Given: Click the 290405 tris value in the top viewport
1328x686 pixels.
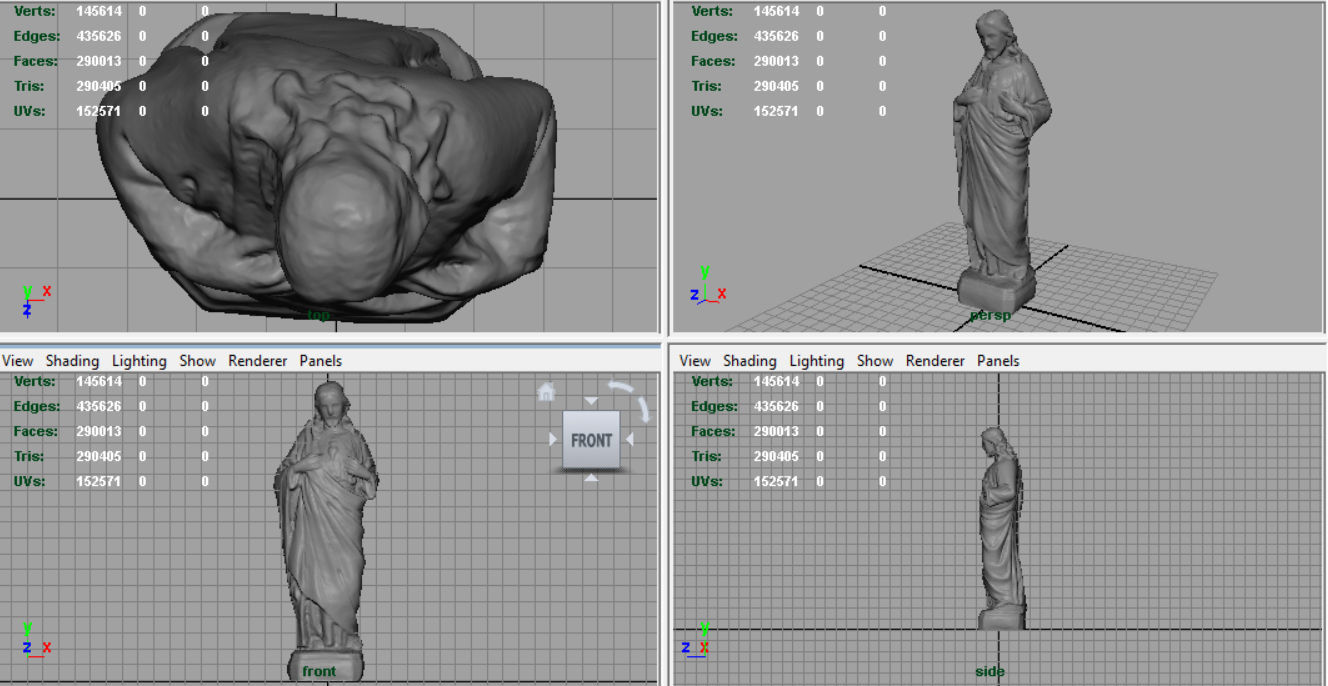Looking at the screenshot, I should pyautogui.click(x=99, y=86).
